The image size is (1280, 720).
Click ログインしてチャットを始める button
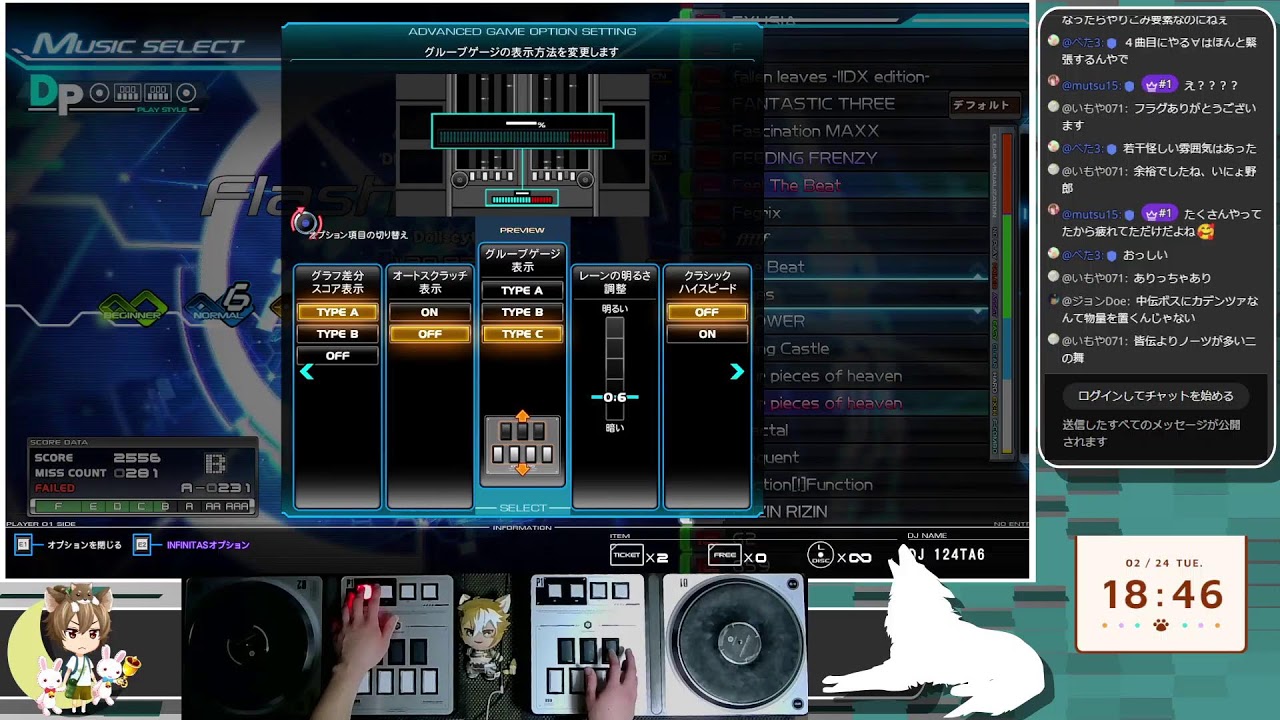[x=1155, y=396]
